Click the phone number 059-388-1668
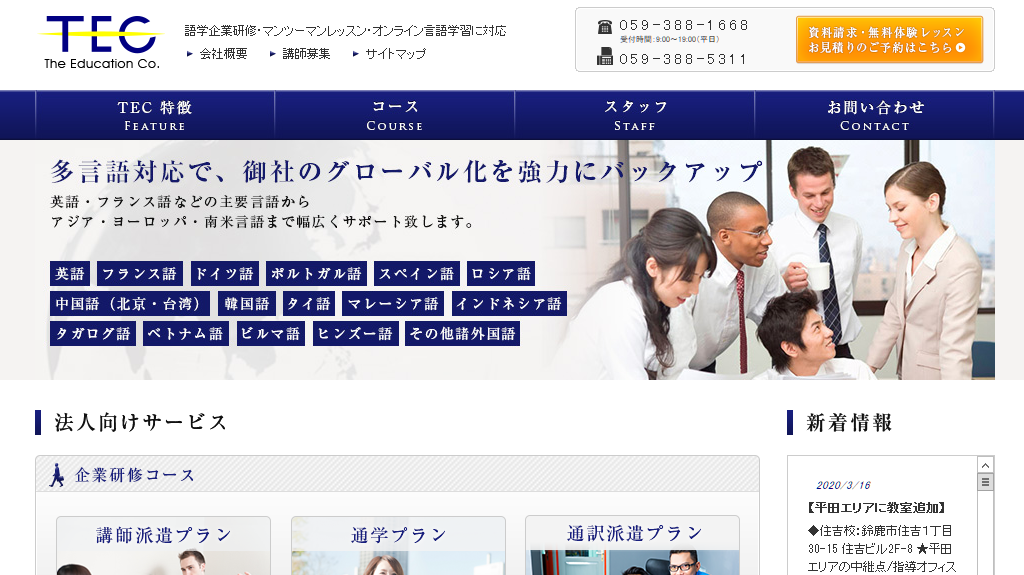 tap(684, 25)
